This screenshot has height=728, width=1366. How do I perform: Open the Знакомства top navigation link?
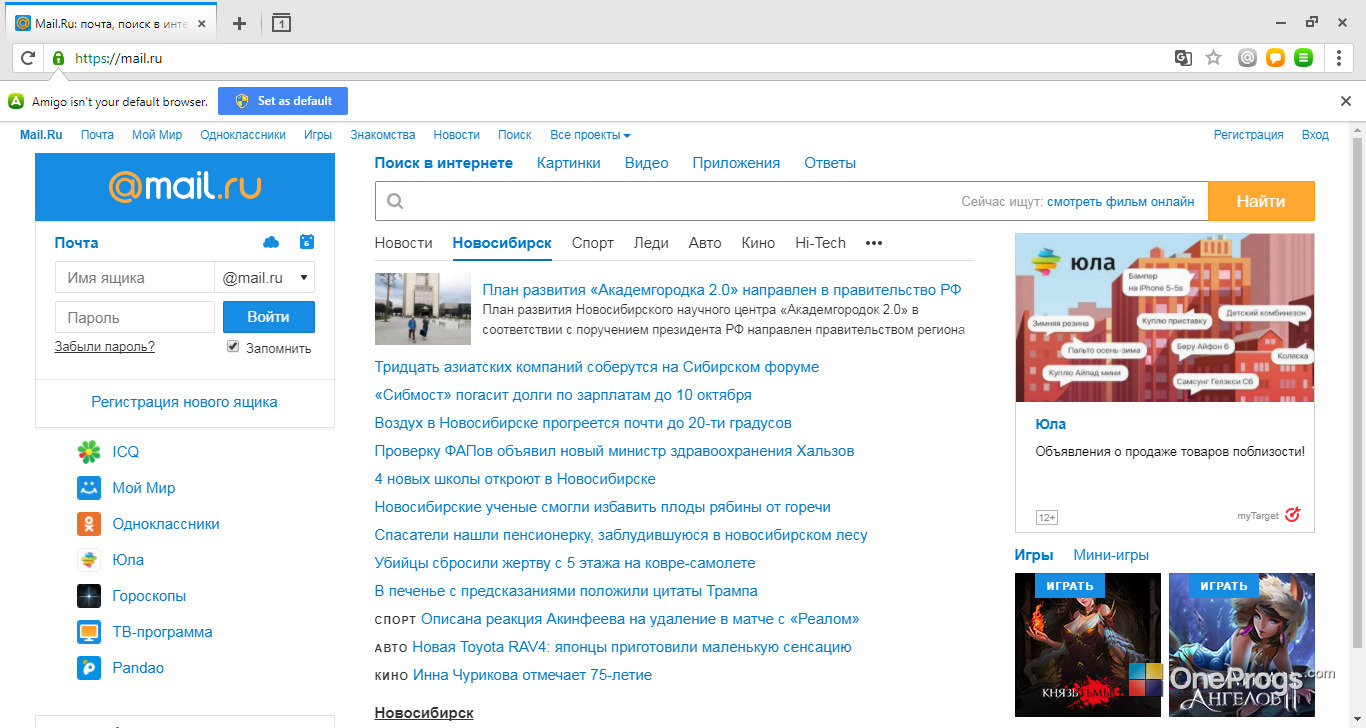pos(383,135)
